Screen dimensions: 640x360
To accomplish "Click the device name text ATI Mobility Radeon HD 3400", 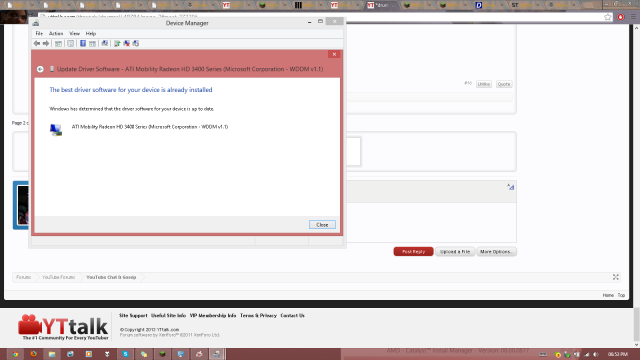I will [150, 127].
